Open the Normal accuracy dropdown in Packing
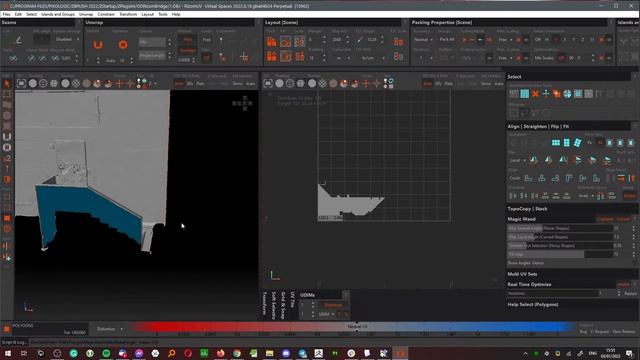 point(423,40)
